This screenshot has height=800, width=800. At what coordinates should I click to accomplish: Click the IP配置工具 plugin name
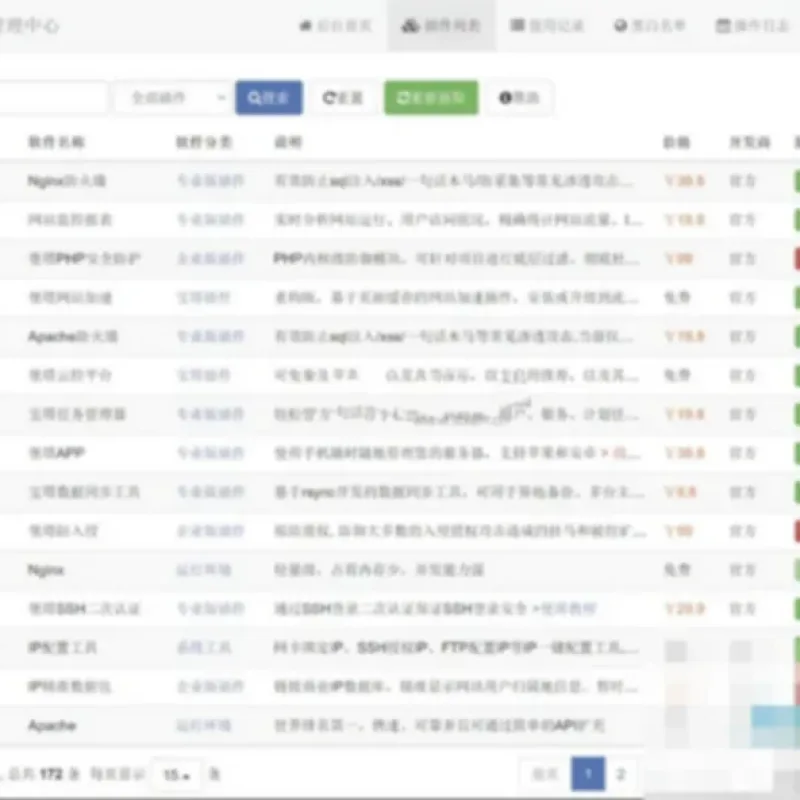62,647
